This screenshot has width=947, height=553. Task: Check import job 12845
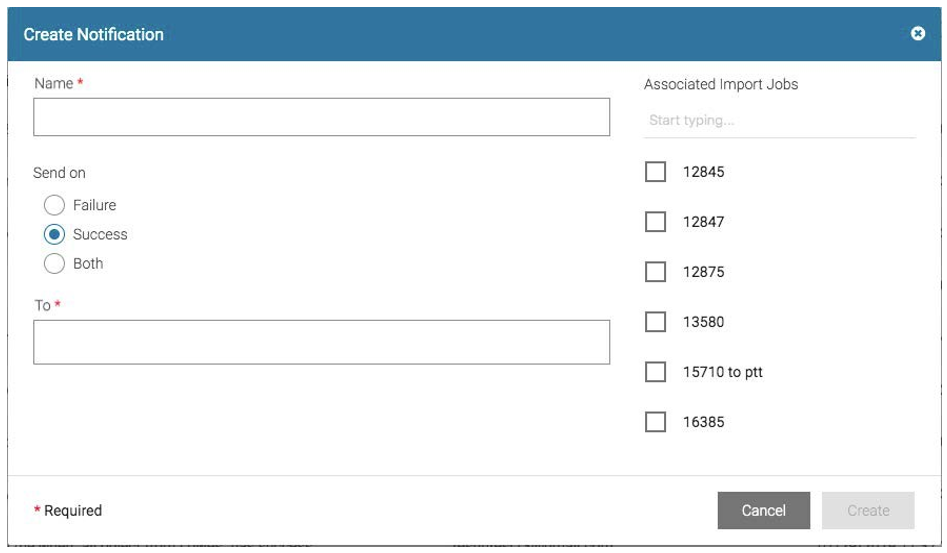(655, 172)
